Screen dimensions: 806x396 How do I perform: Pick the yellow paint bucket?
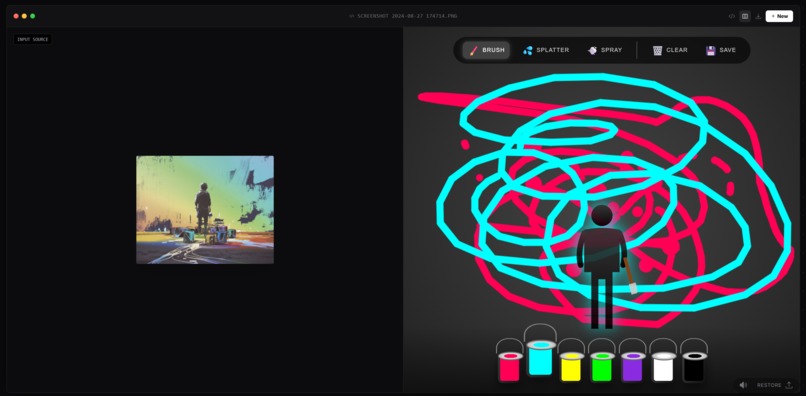[571, 361]
